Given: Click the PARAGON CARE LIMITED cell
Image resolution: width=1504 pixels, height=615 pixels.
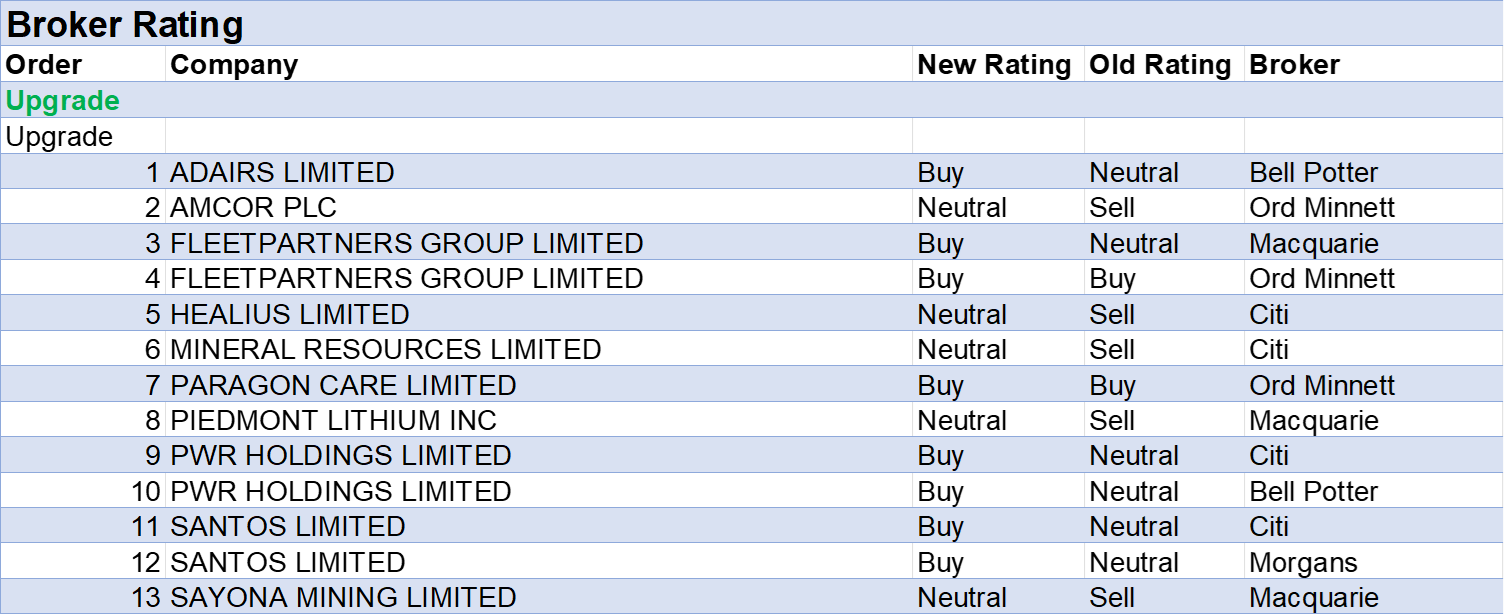Looking at the screenshot, I should [343, 385].
